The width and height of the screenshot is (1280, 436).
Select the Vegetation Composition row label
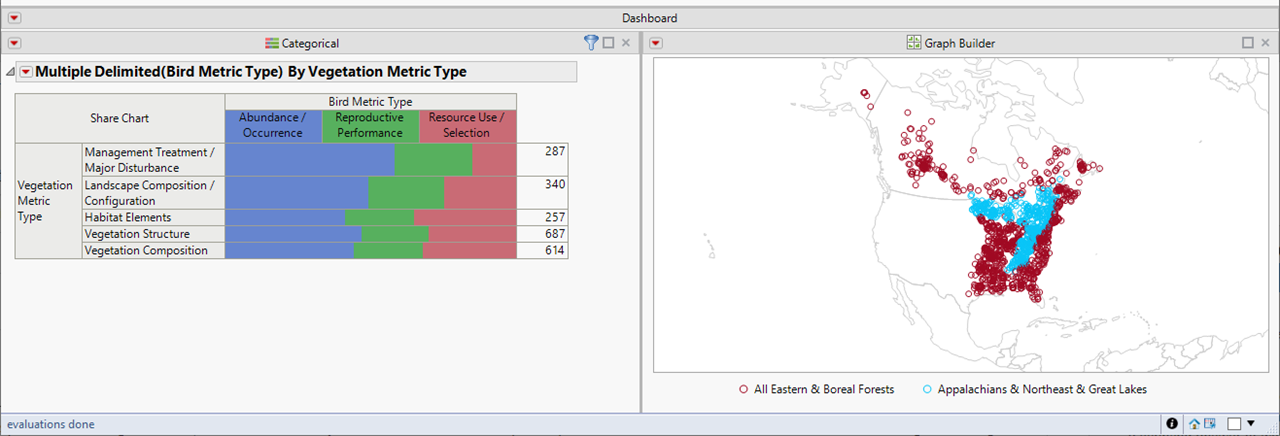[x=153, y=250]
